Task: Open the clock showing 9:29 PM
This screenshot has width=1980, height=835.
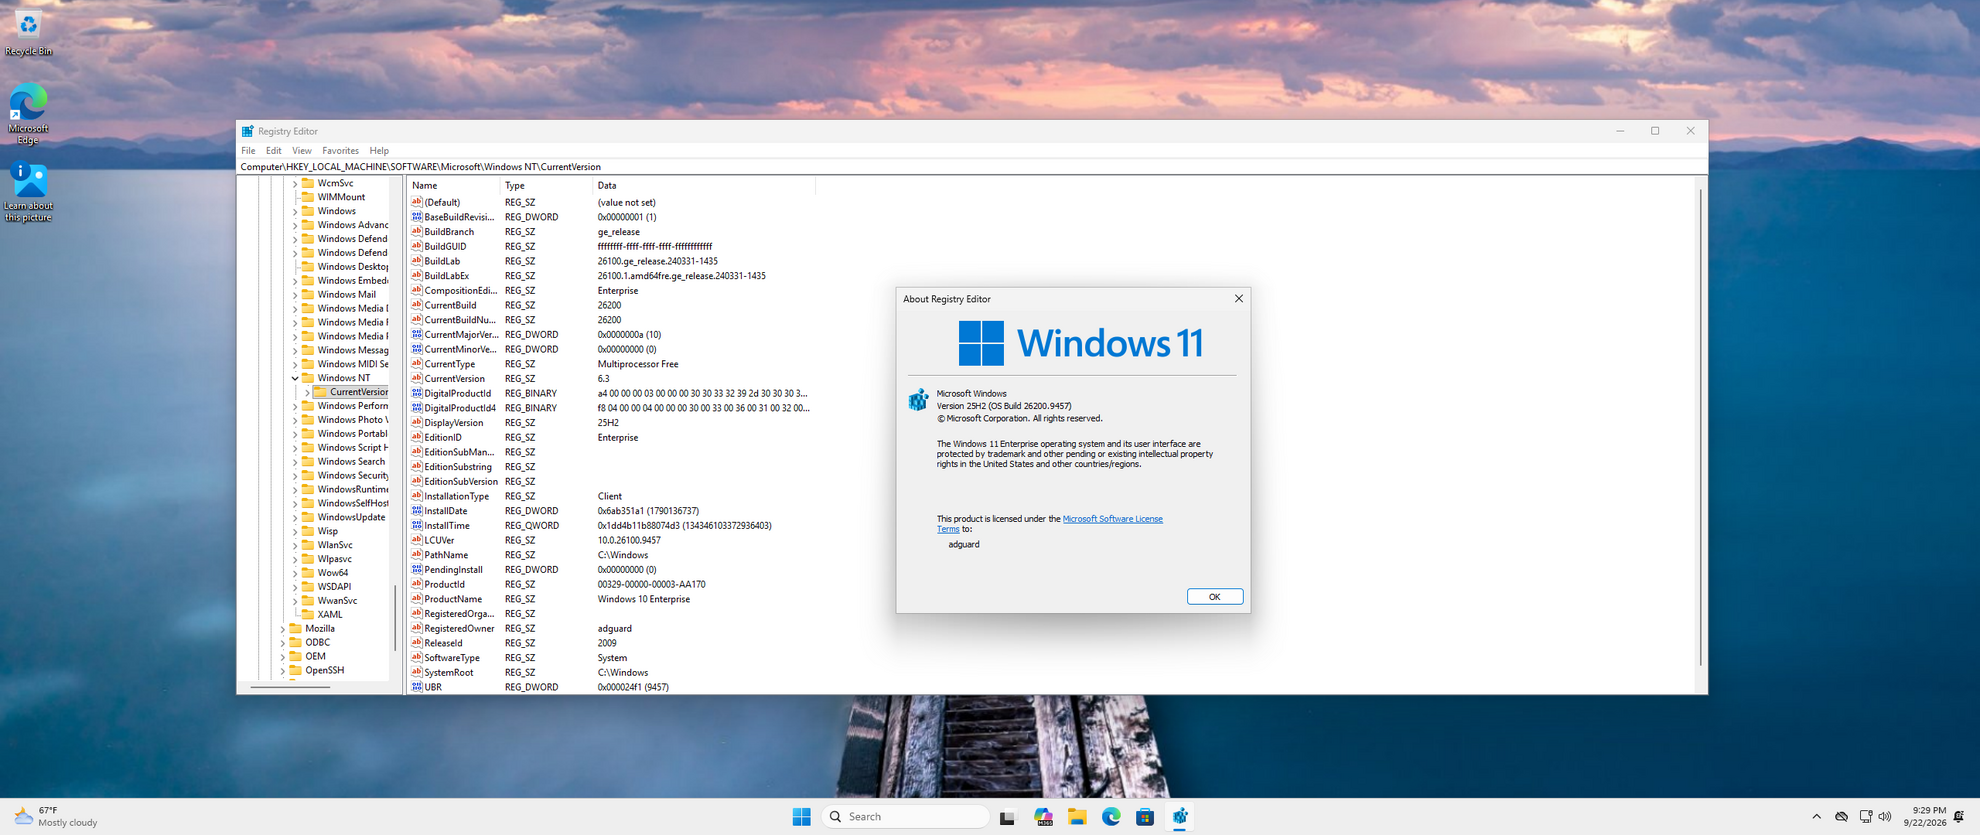Action: click(x=1925, y=817)
